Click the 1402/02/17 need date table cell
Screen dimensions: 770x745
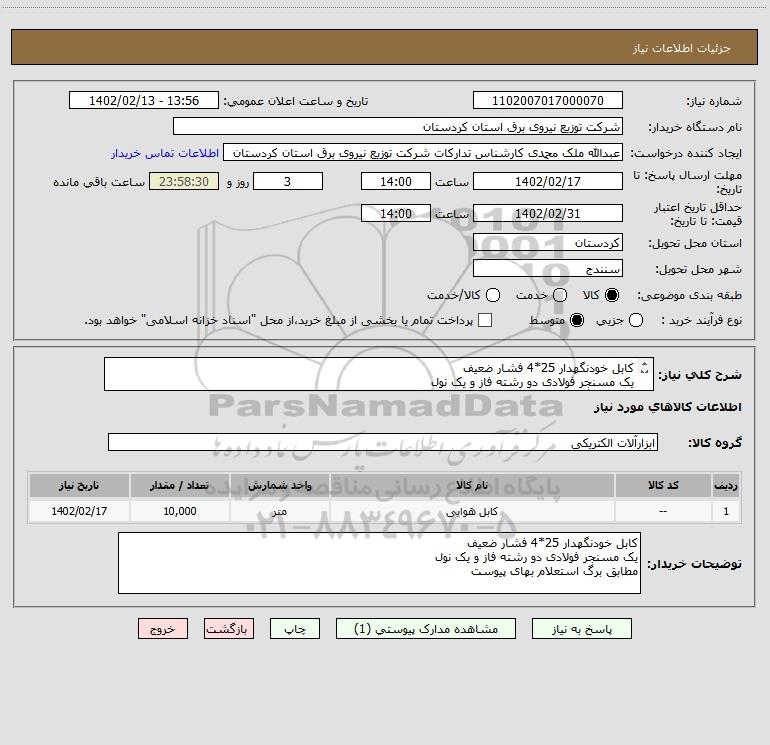tap(79, 511)
